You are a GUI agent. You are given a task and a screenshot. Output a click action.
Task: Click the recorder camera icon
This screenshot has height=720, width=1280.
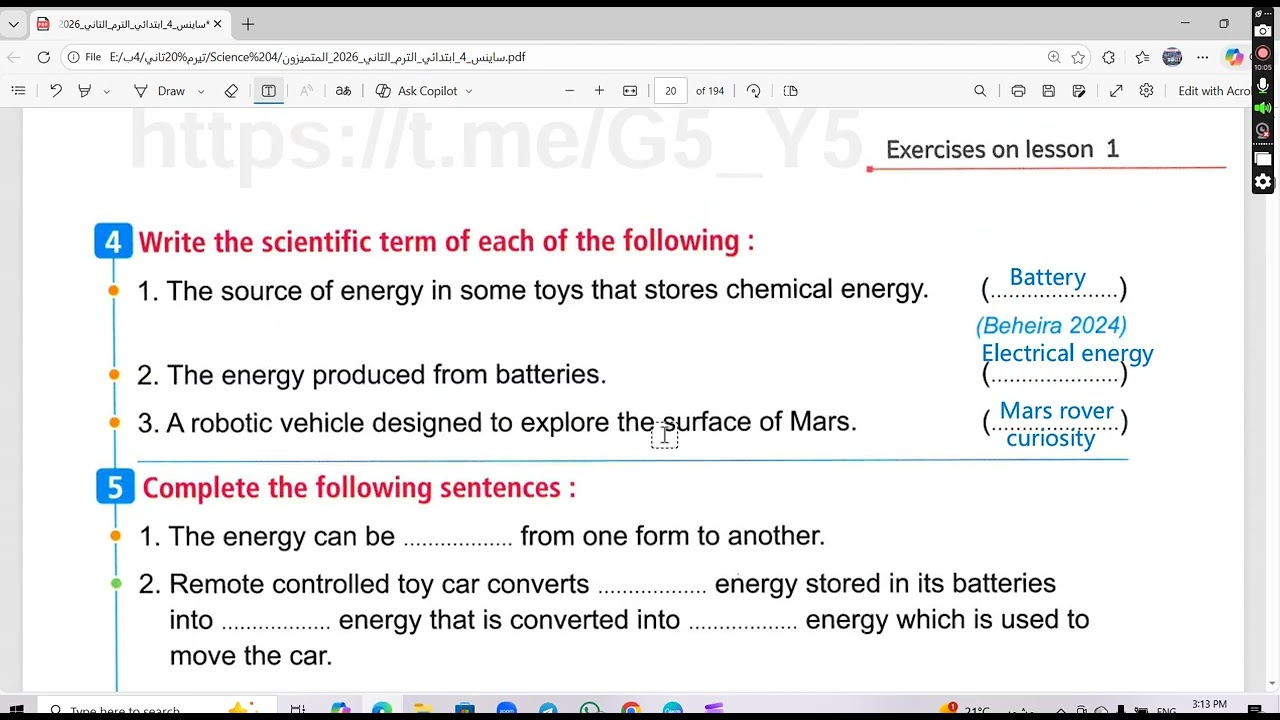1263,31
